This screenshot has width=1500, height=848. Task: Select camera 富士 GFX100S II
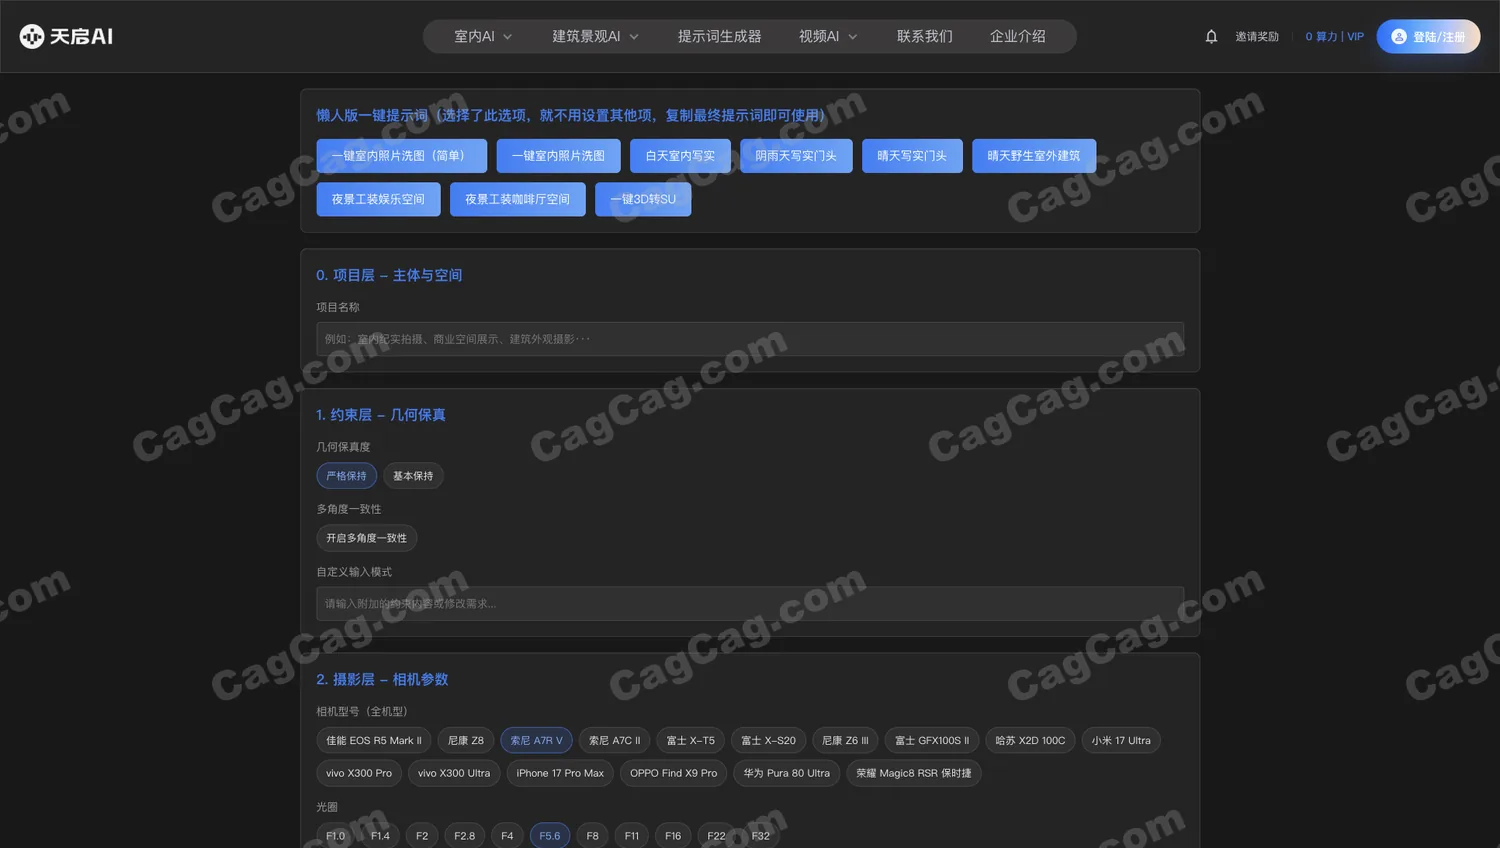point(932,741)
